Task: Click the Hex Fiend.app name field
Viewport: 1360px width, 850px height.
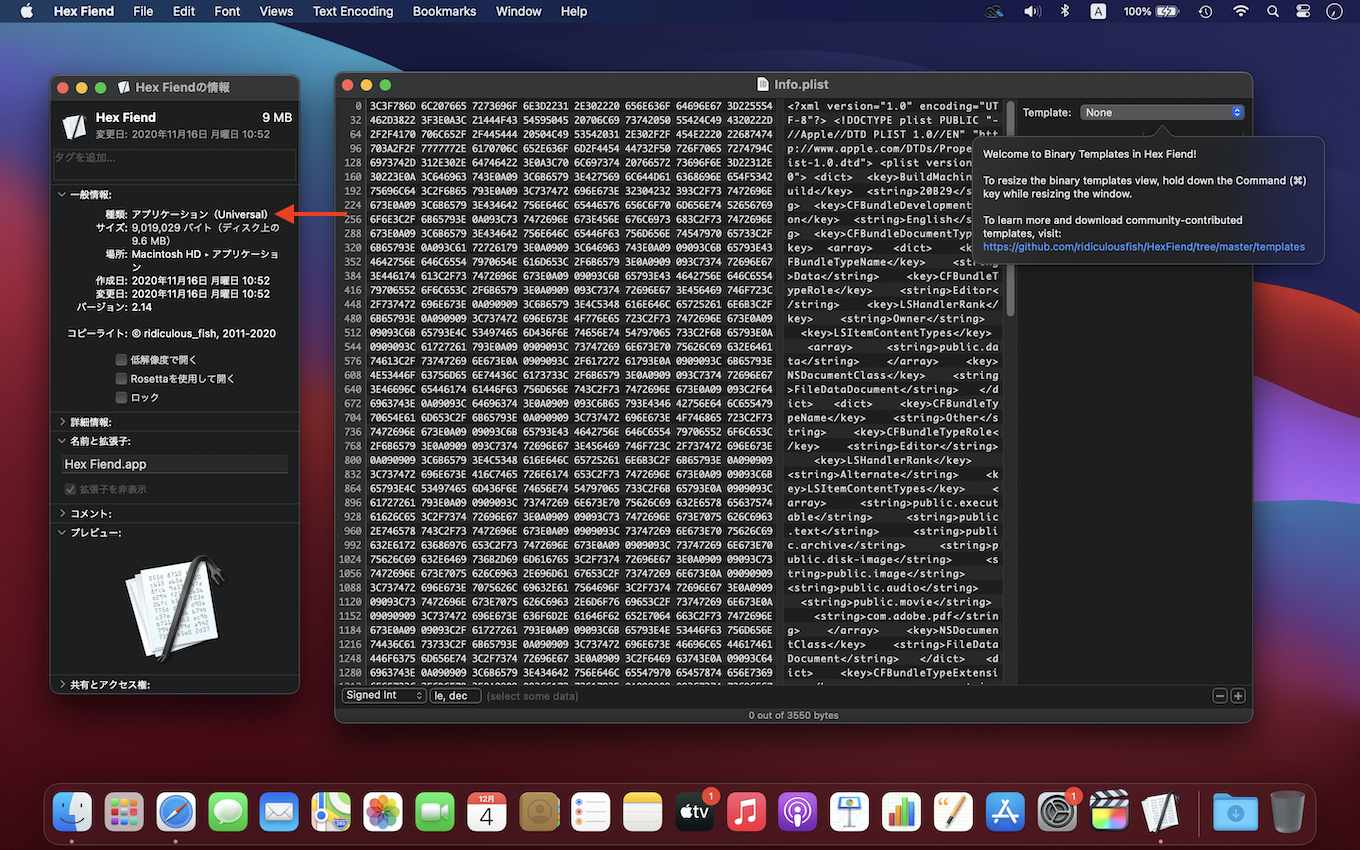Action: [175, 464]
